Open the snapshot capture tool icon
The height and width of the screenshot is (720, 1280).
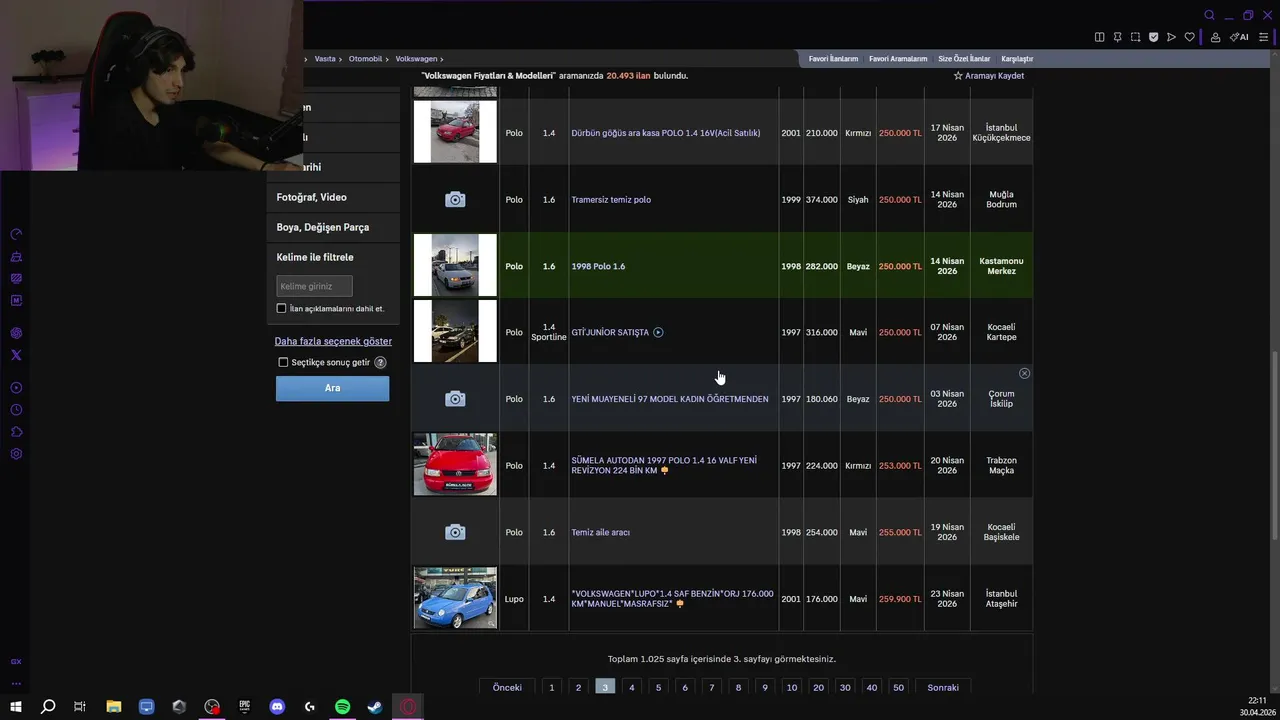point(1136,37)
